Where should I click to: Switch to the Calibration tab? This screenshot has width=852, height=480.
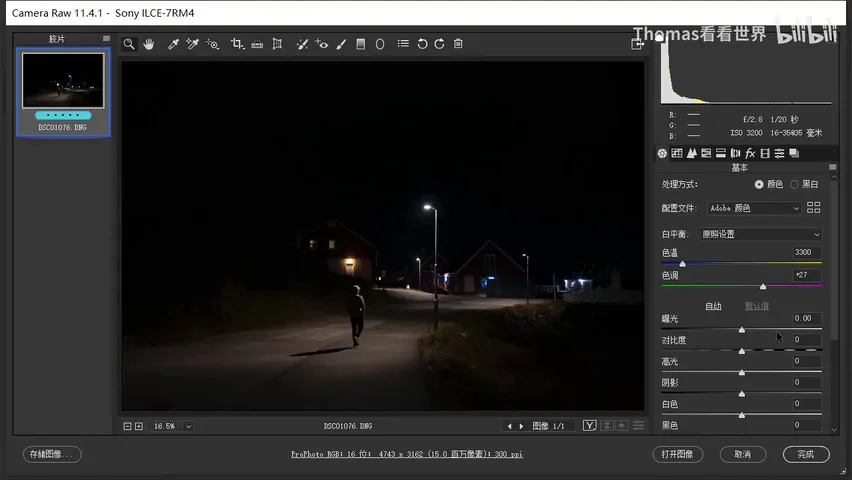tap(765, 153)
